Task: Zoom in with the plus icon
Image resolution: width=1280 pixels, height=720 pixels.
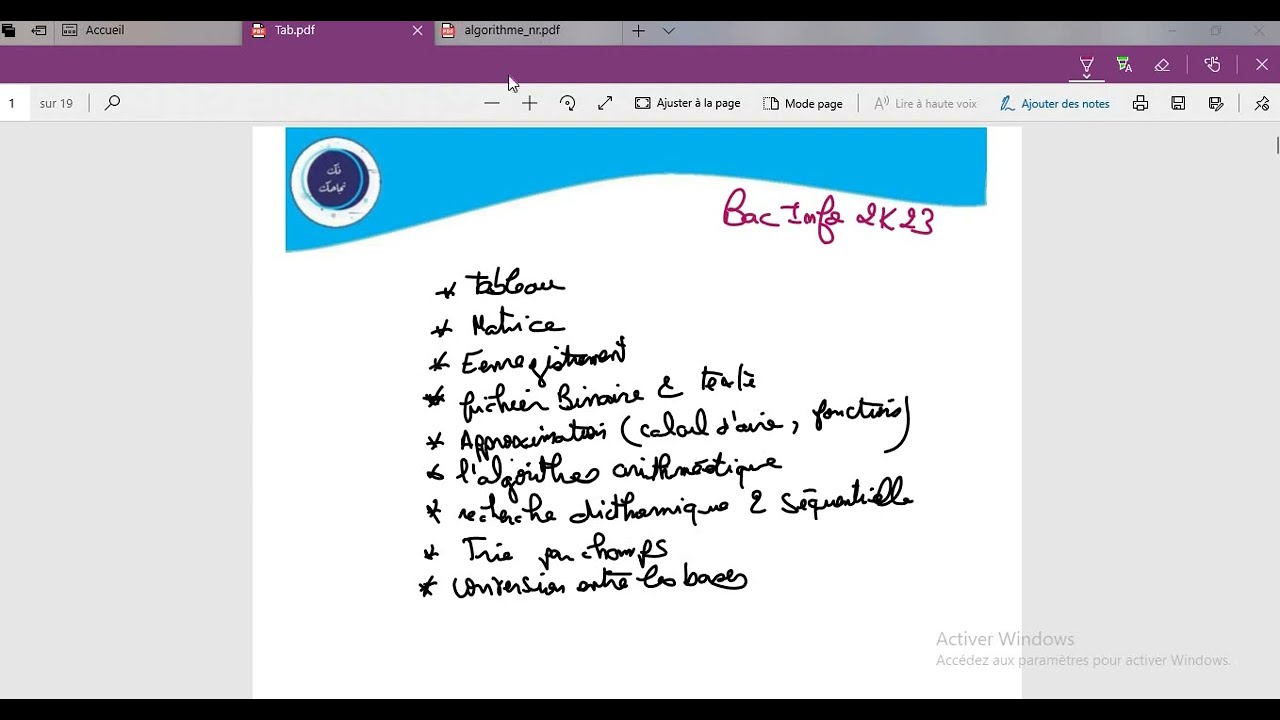Action: [529, 103]
